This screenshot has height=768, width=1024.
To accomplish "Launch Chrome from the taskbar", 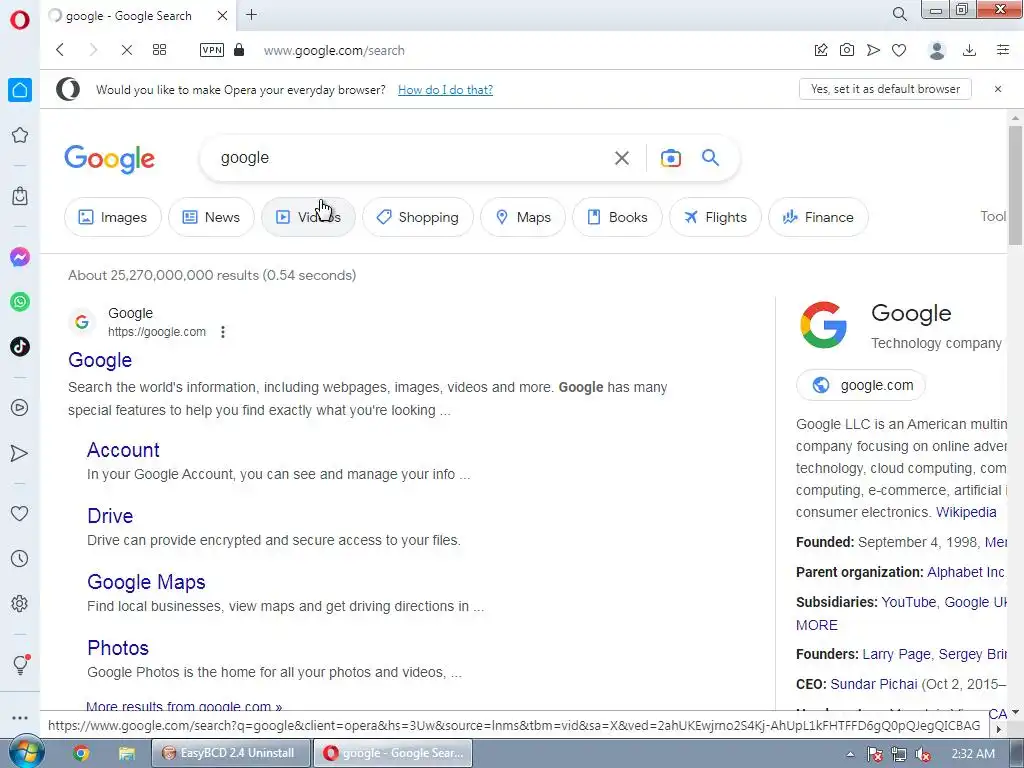I will pyautogui.click(x=81, y=754).
